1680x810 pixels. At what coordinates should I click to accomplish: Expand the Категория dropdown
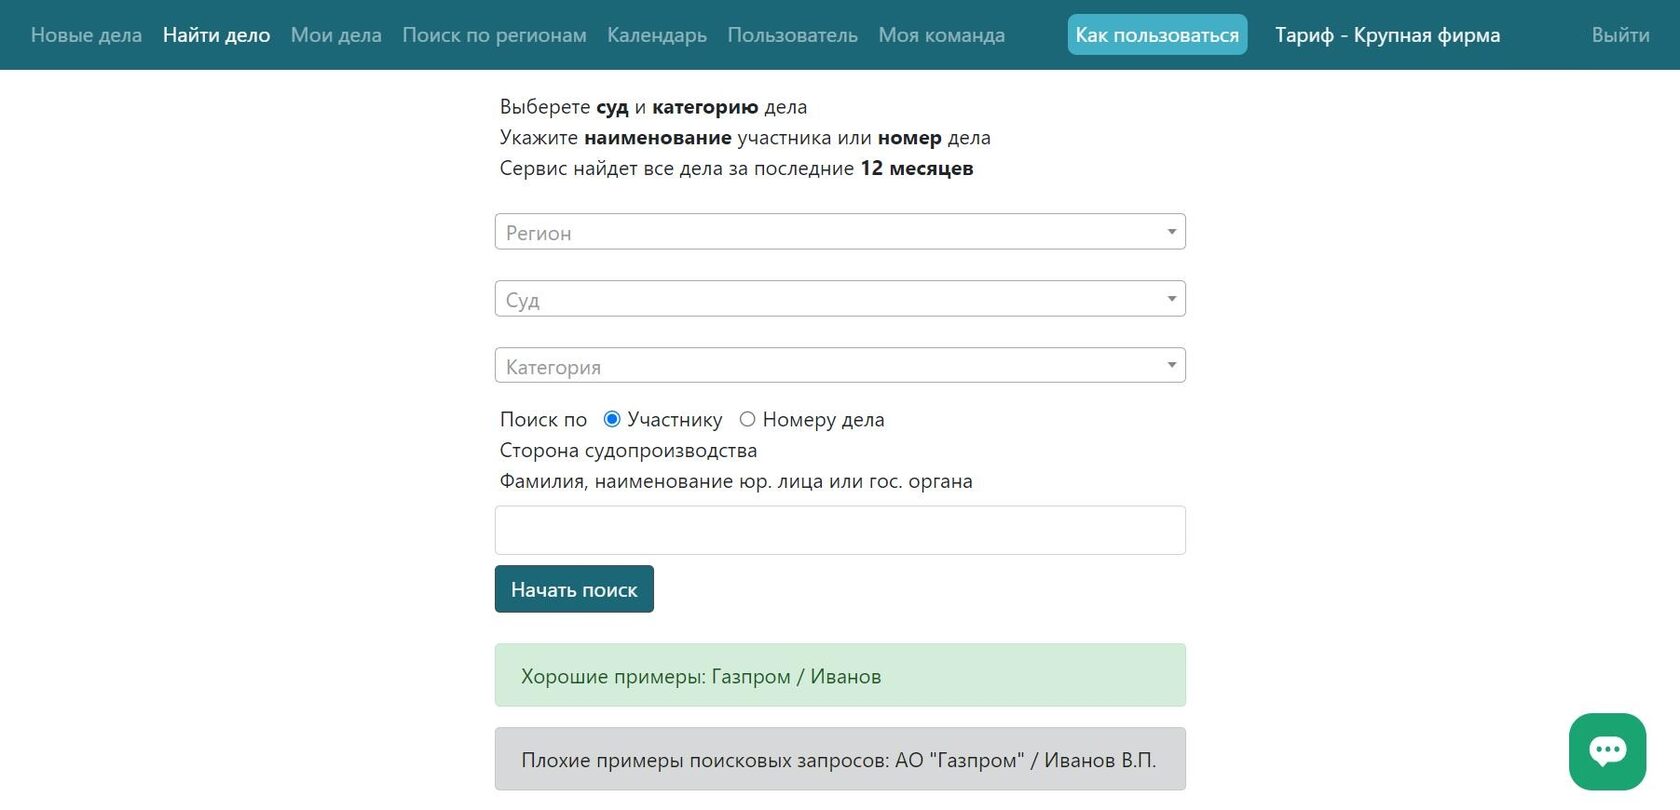click(840, 366)
